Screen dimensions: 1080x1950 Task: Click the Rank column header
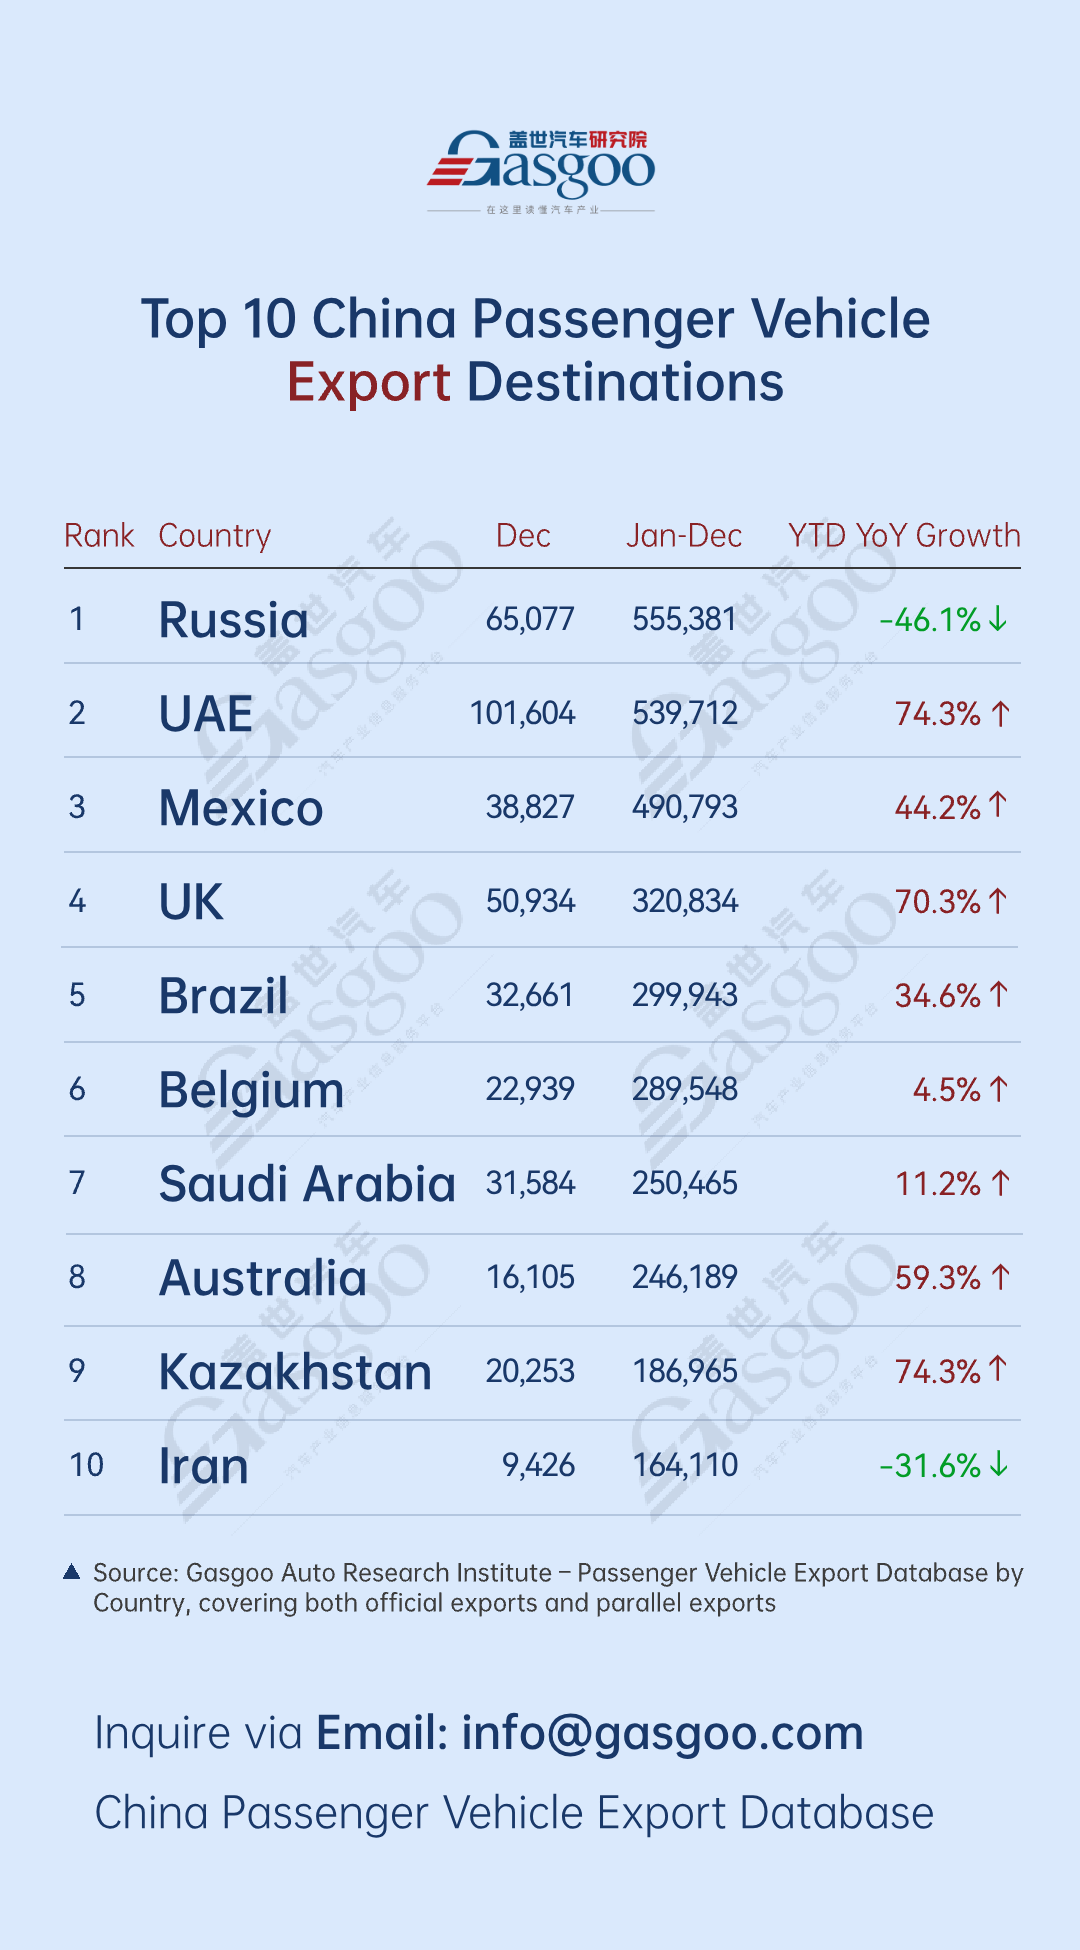[x=99, y=536]
